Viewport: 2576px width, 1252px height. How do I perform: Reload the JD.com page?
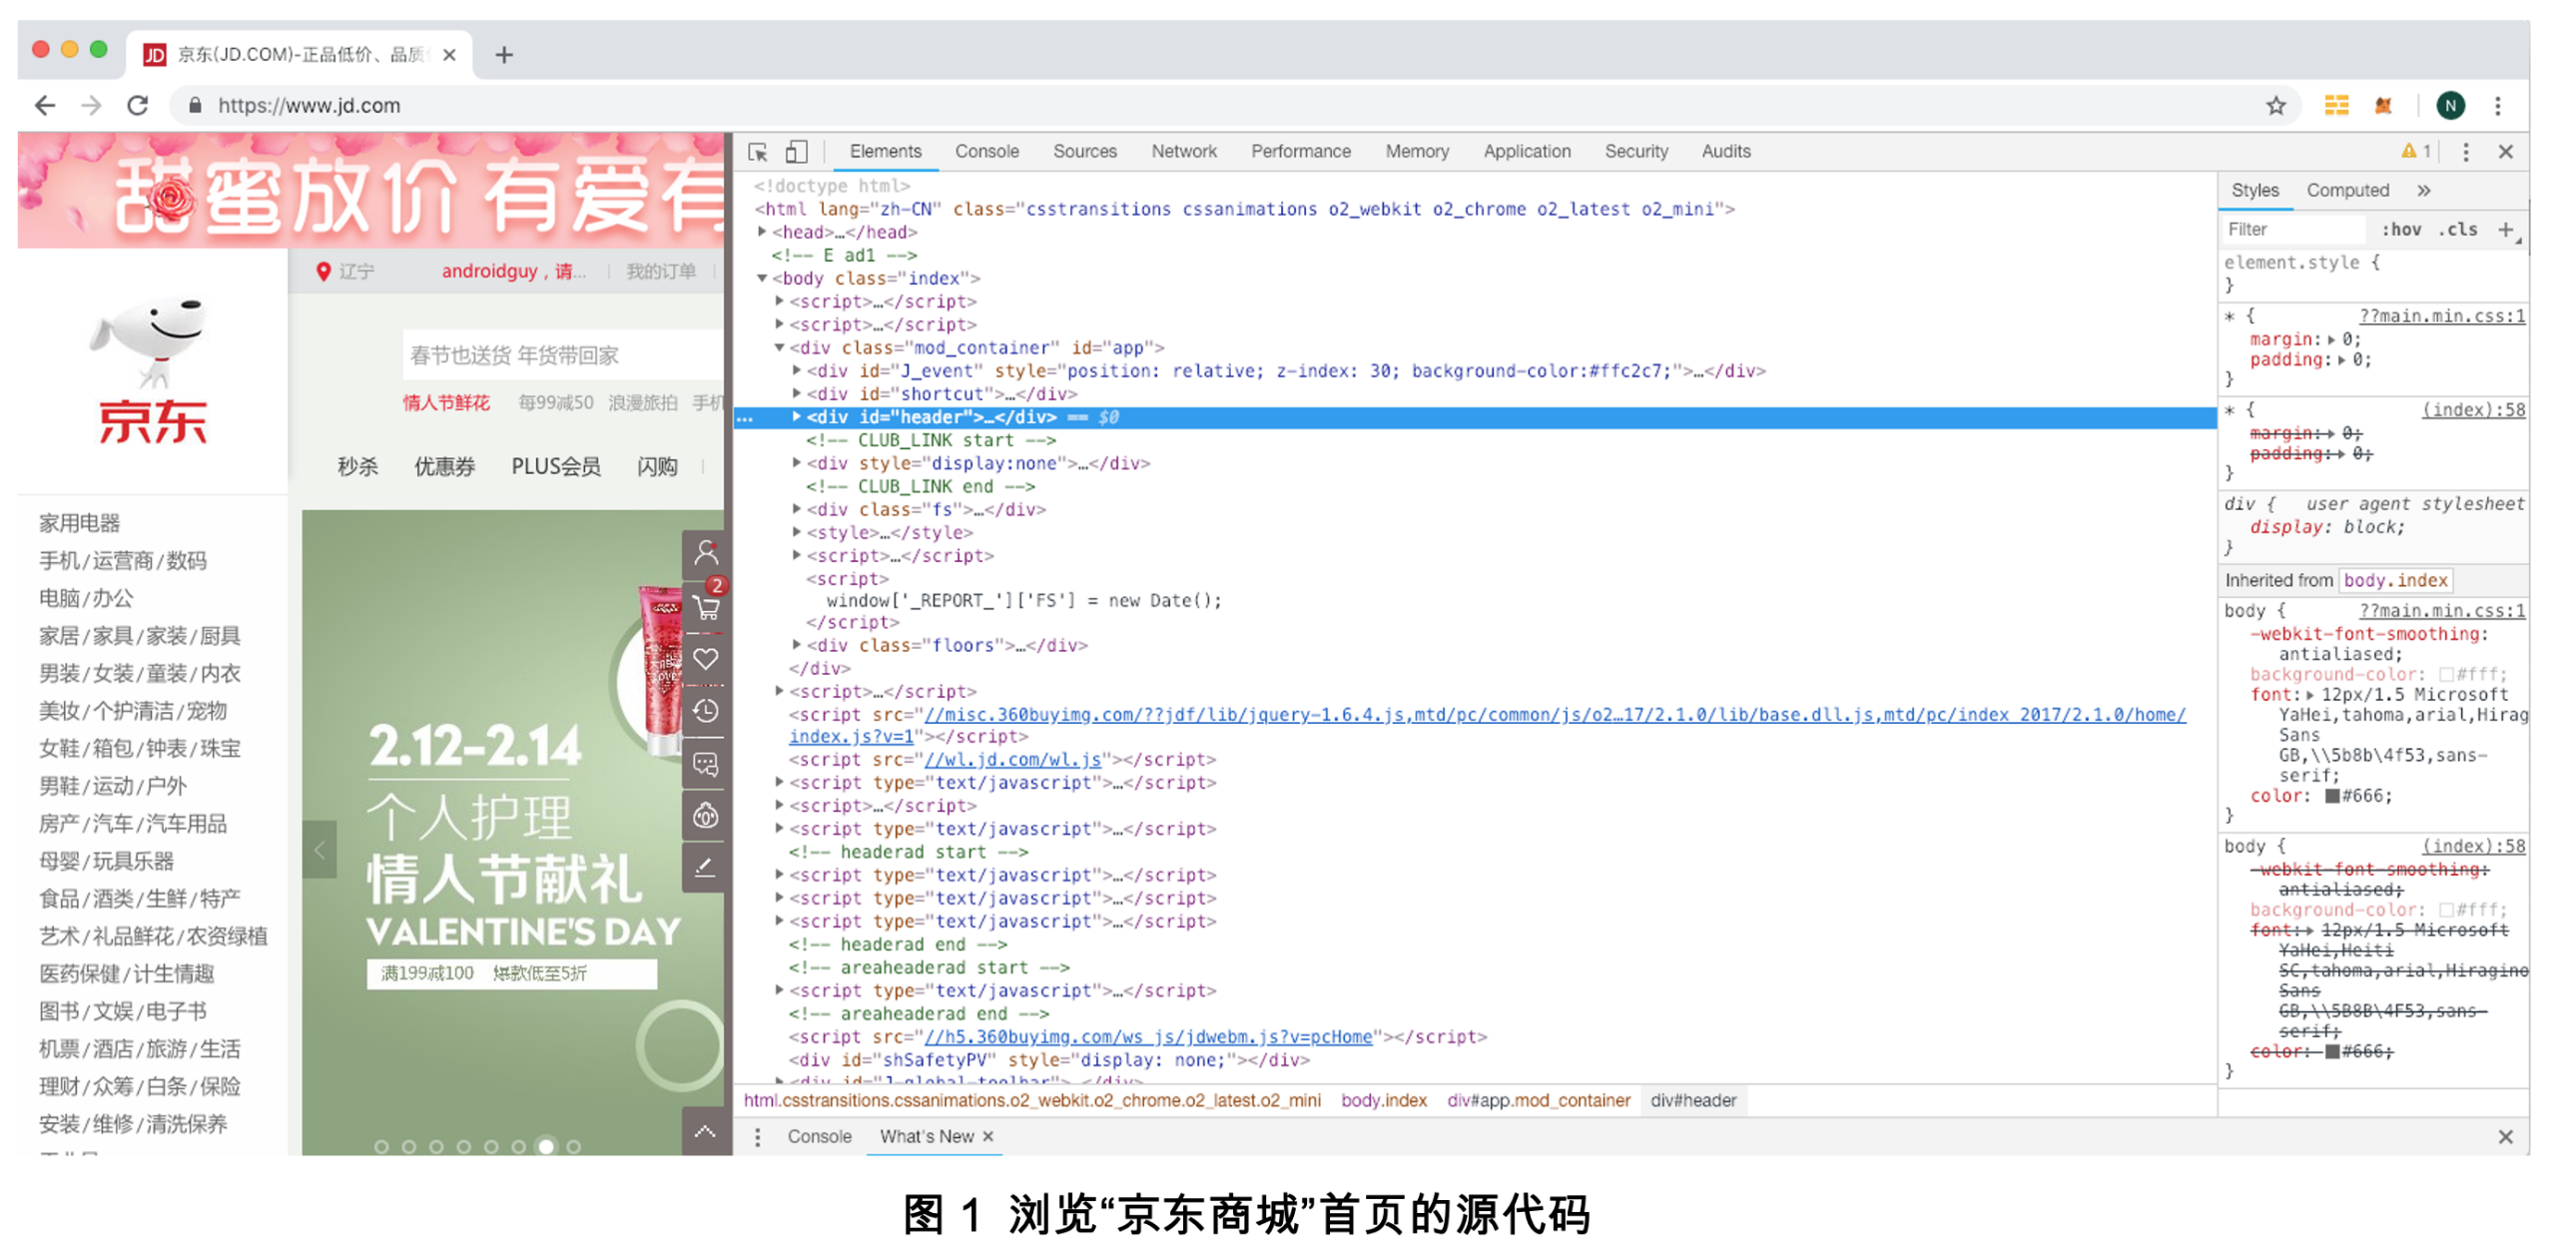tap(138, 105)
